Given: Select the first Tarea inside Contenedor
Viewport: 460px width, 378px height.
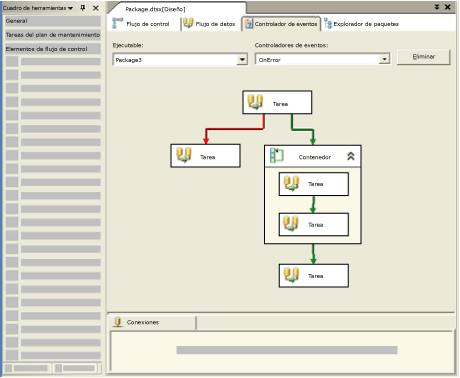Looking at the screenshot, I should (x=314, y=184).
